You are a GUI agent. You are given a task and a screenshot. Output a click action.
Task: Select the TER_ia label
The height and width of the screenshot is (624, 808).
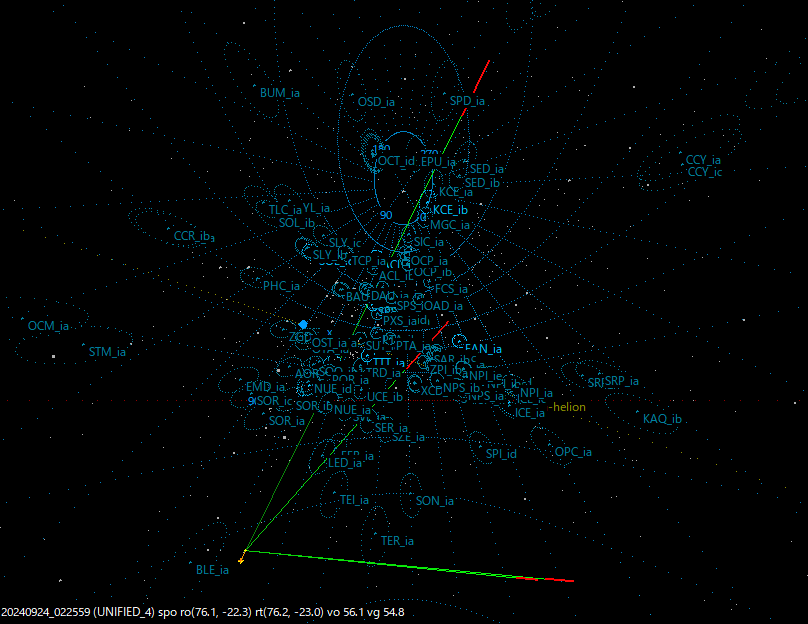396,538
